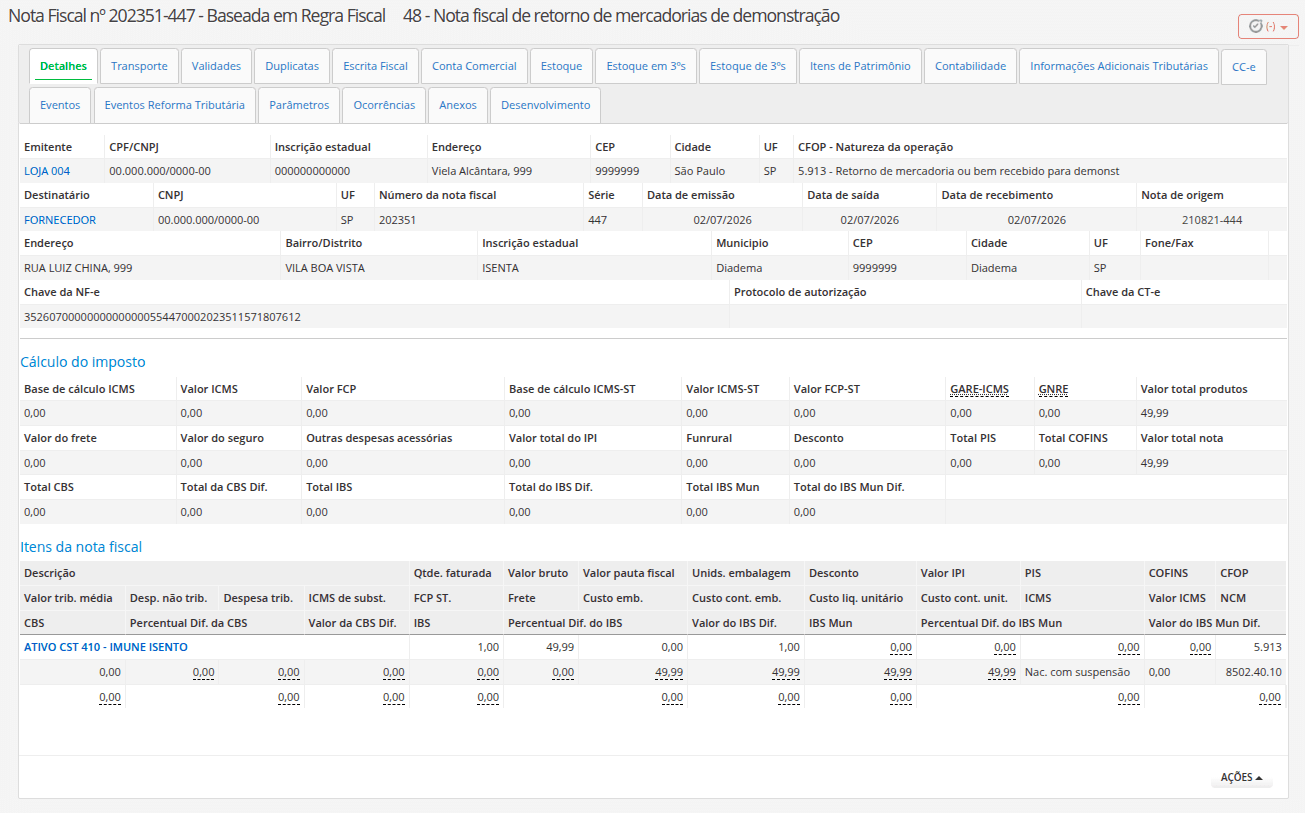Switch to the Contabilidade tab
The width and height of the screenshot is (1305, 813).
click(x=970, y=66)
